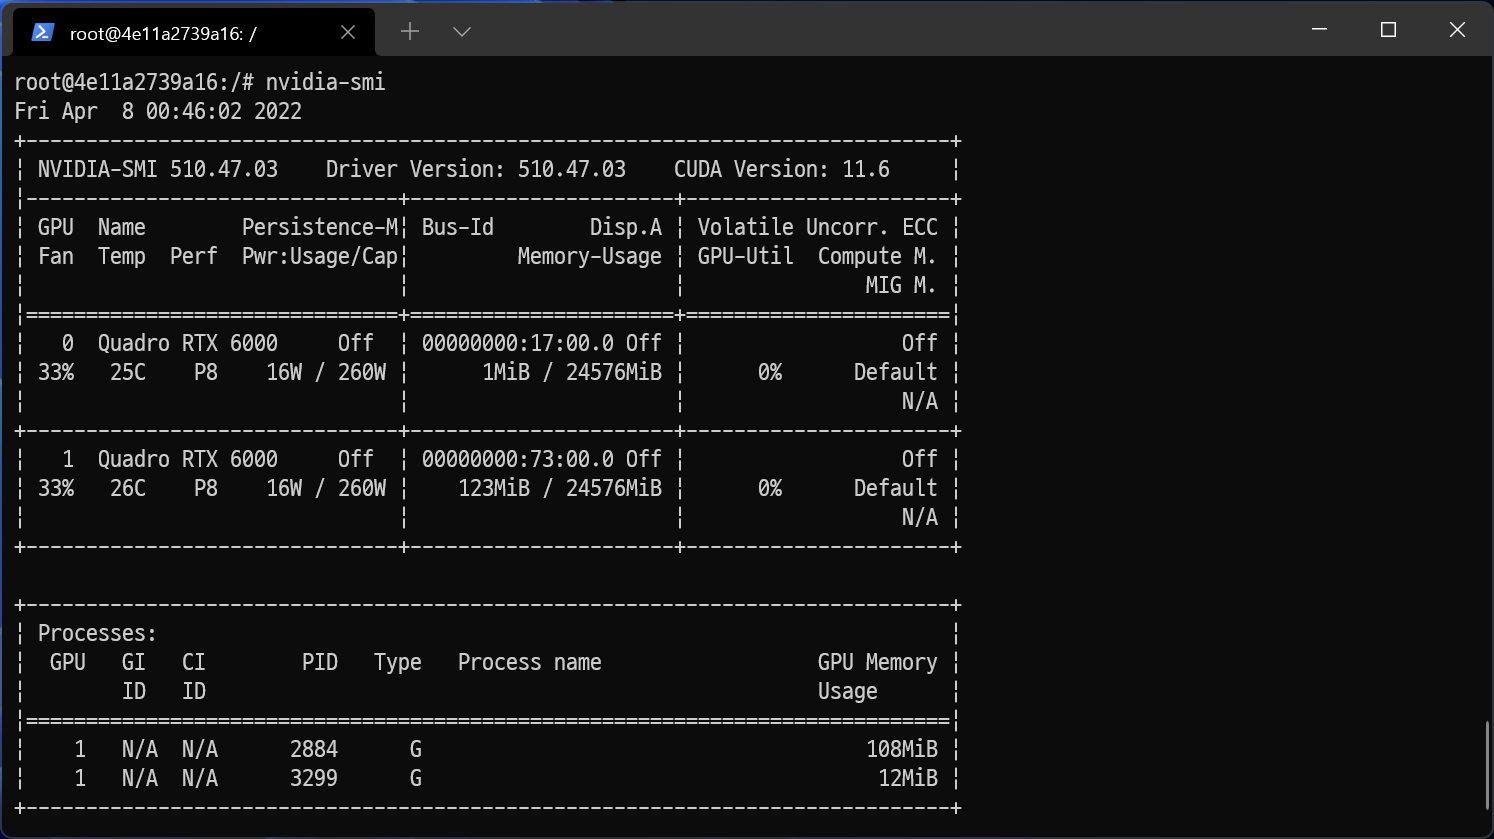Click the Persistence-M column header

coord(320,227)
